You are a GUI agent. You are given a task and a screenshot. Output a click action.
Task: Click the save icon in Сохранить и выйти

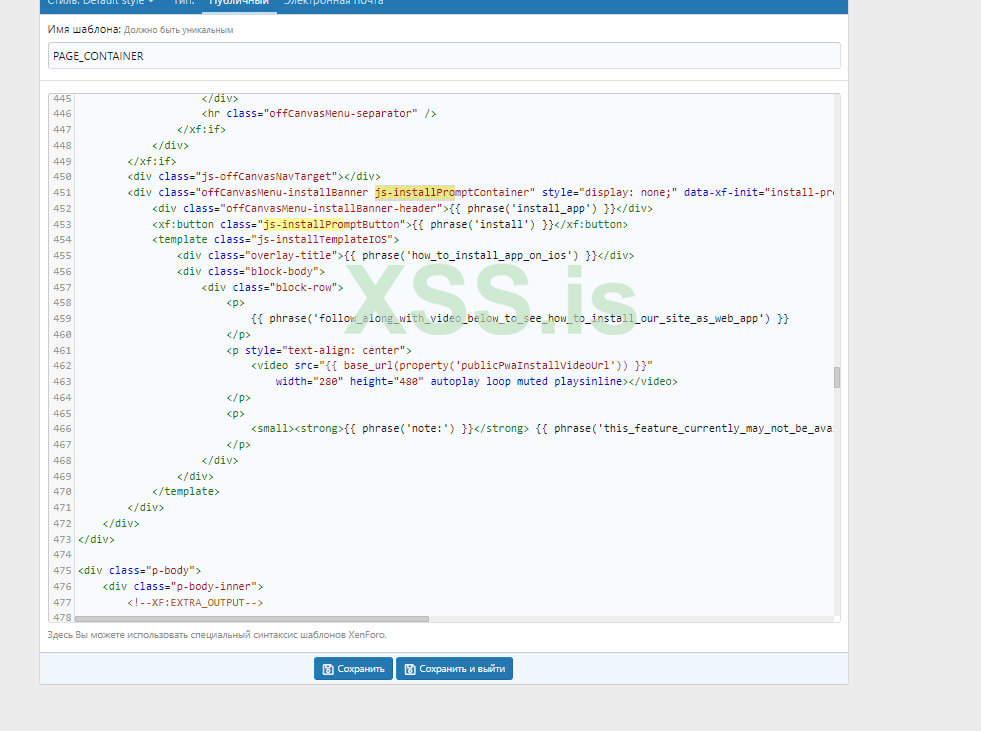click(410, 669)
